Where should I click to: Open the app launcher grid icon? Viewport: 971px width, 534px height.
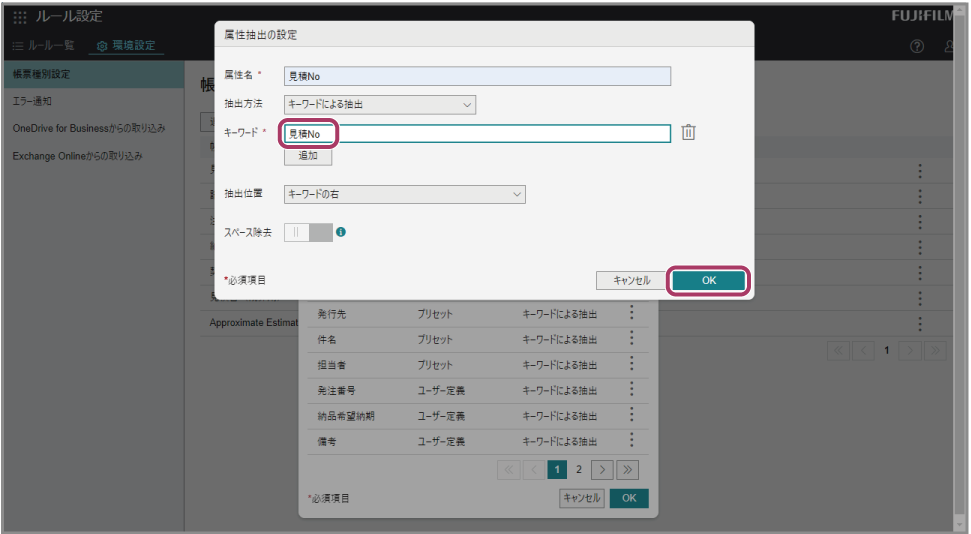[x=20, y=17]
